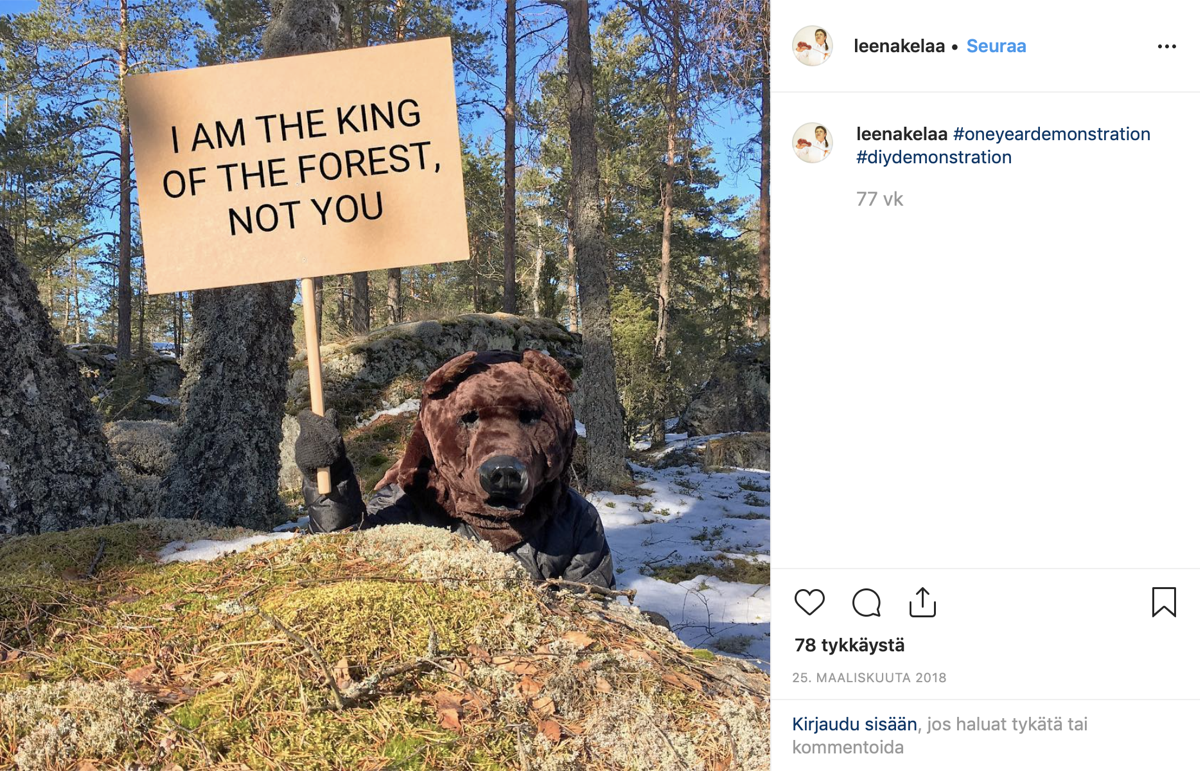This screenshot has width=1200, height=771.
Task: View the 78 tykkäystä likes list
Action: click(849, 645)
